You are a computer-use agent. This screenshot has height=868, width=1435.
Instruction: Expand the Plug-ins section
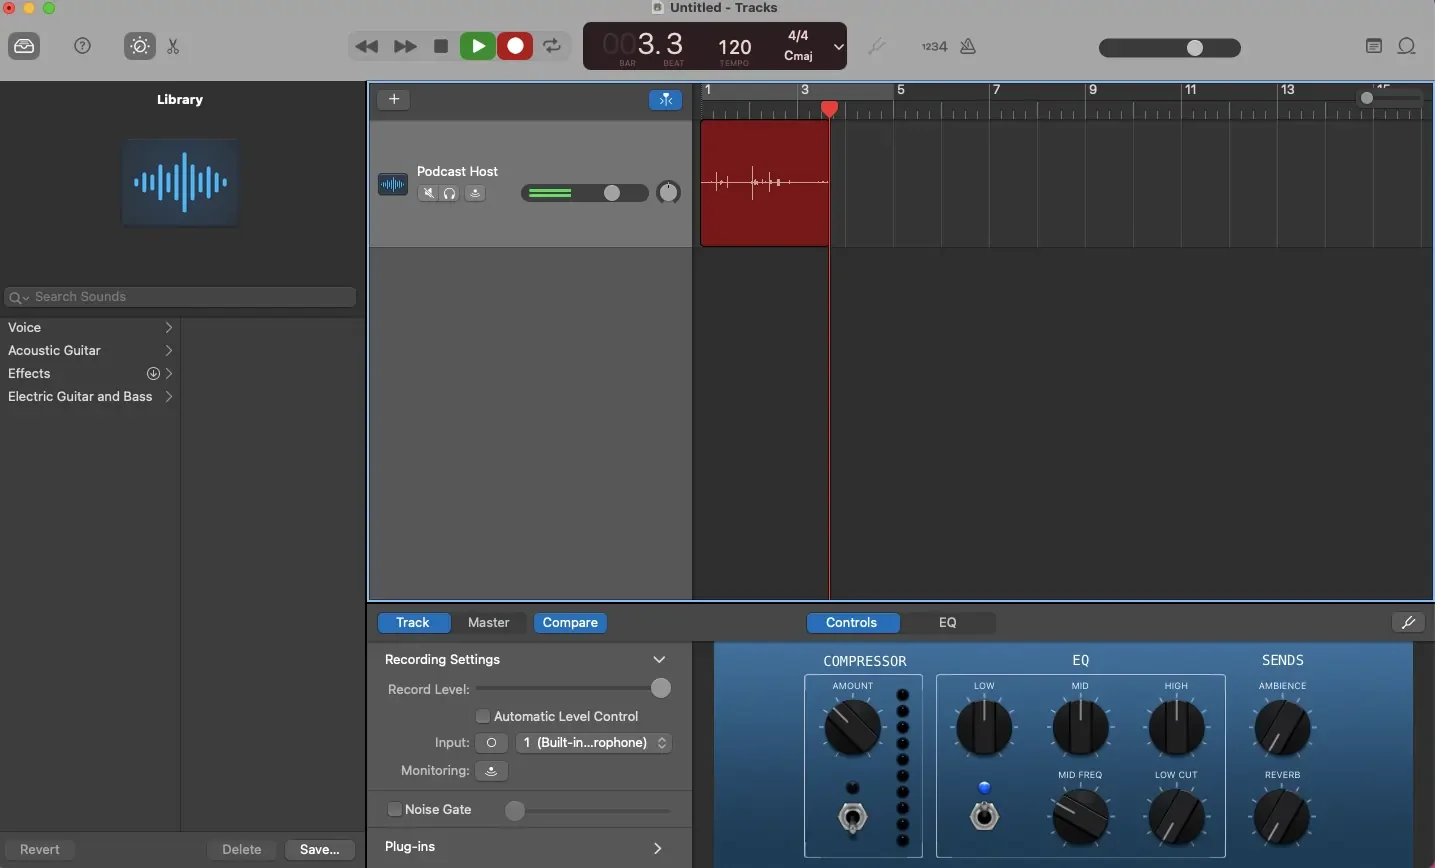658,848
